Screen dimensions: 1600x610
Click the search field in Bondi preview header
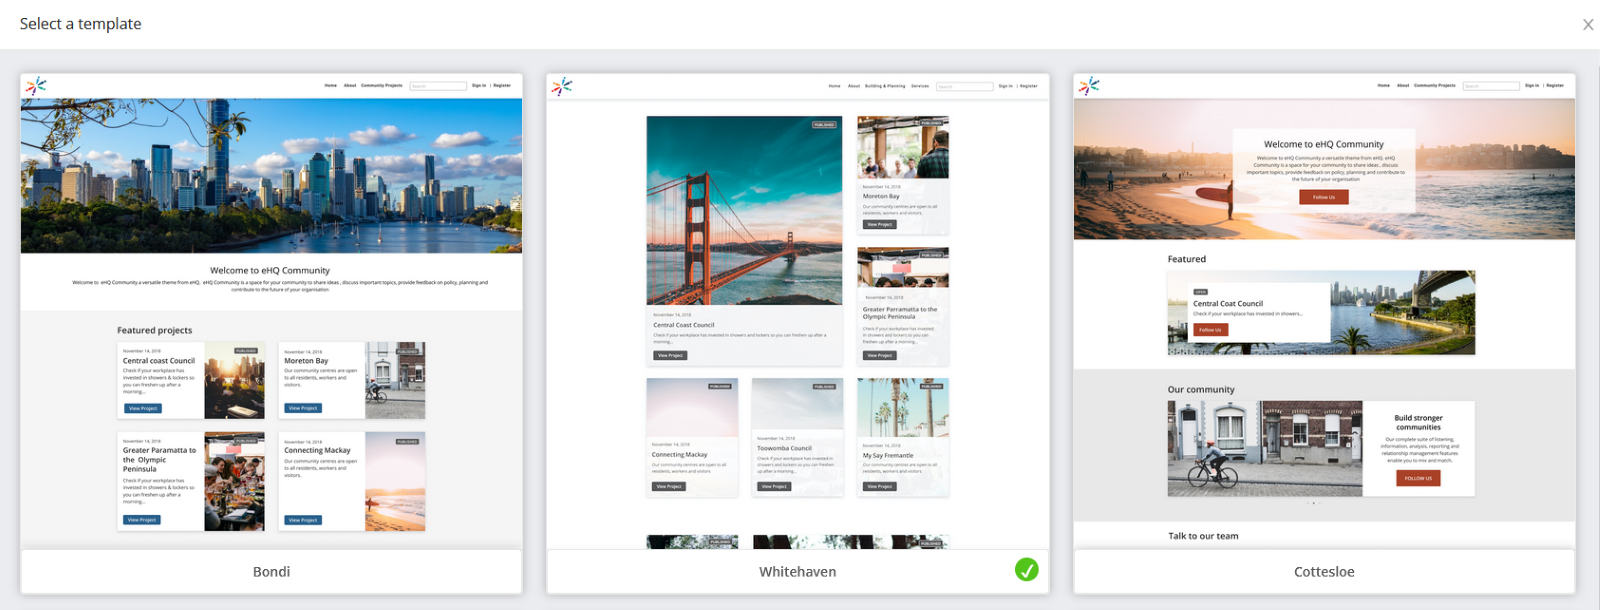[438, 86]
